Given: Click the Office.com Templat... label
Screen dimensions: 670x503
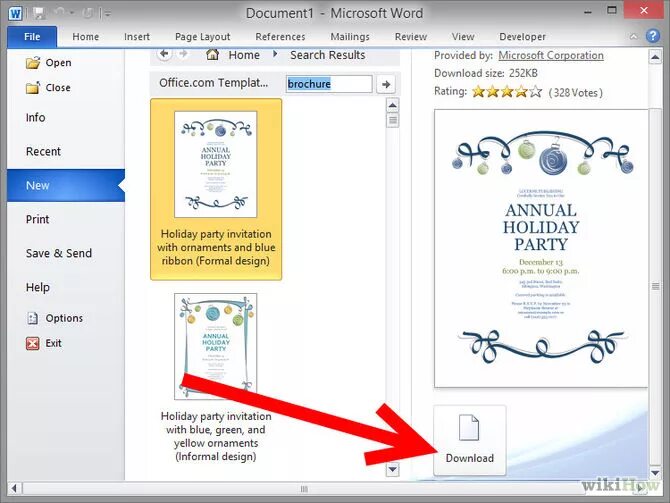Looking at the screenshot, I should (x=214, y=83).
